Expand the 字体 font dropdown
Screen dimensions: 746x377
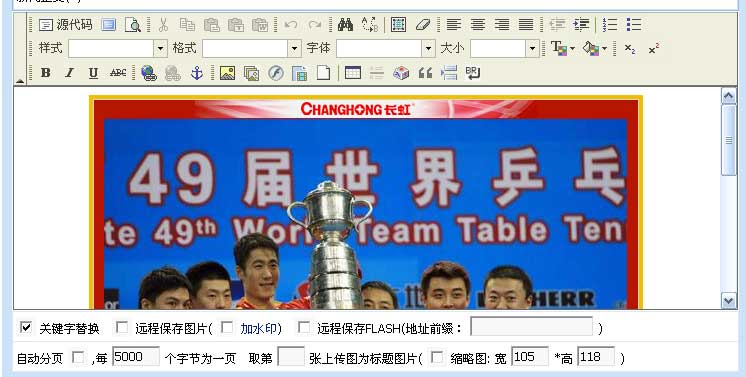tap(428, 48)
